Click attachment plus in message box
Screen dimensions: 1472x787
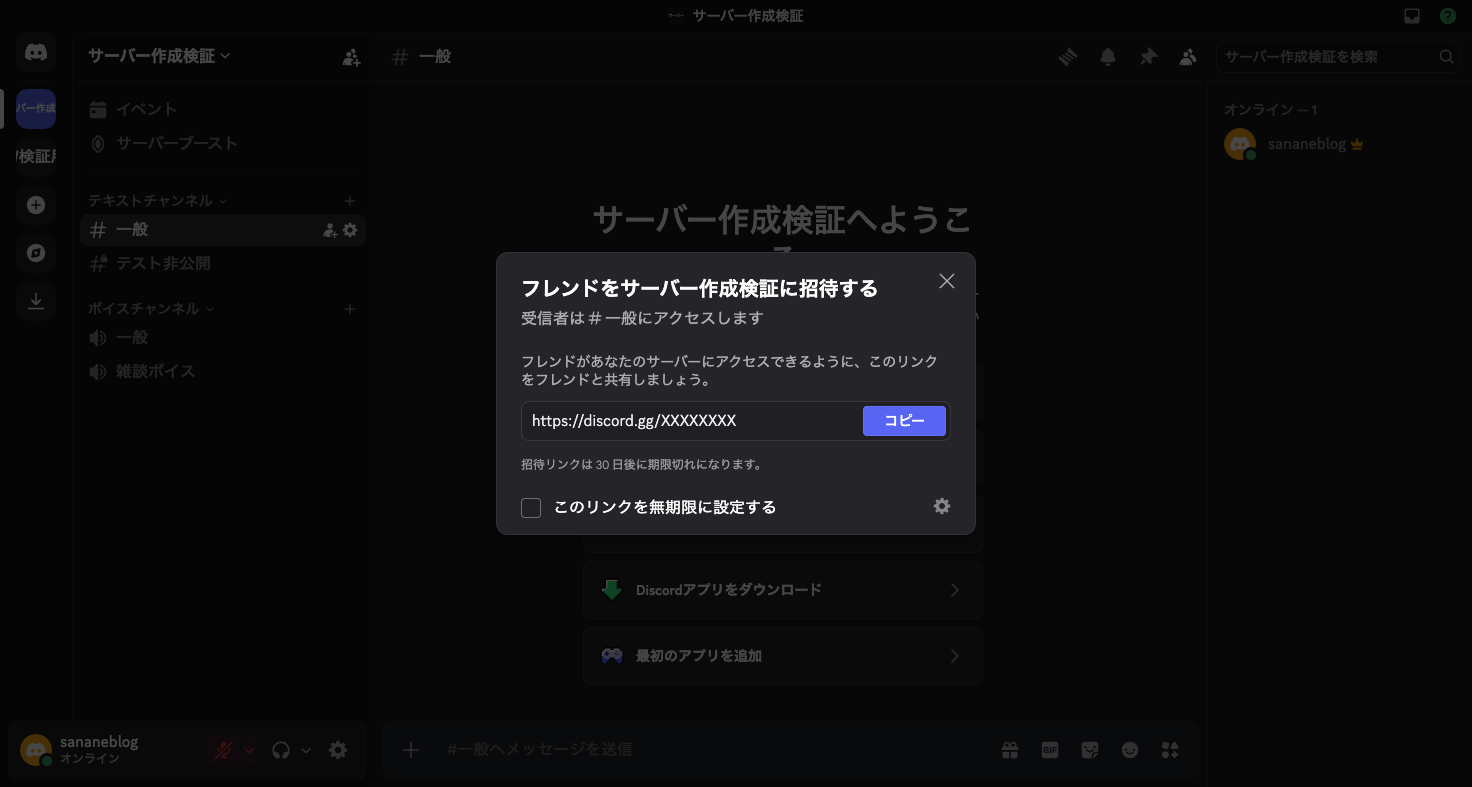(411, 750)
